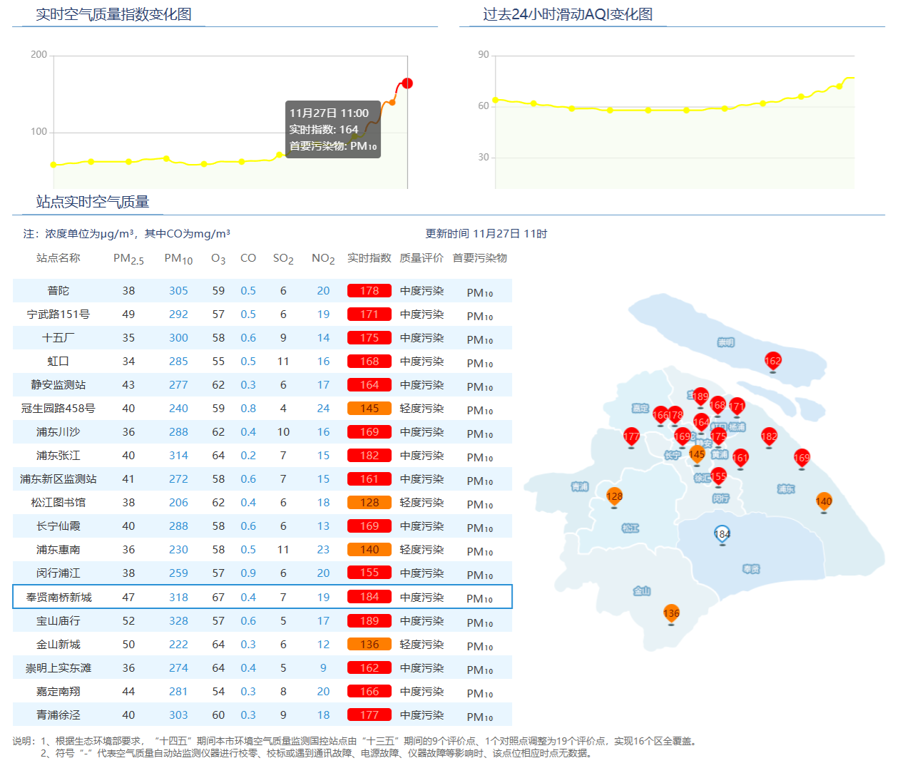This screenshot has height=773, width=900.
Task: Click the red final data point on real-time chart
Action: [407, 83]
